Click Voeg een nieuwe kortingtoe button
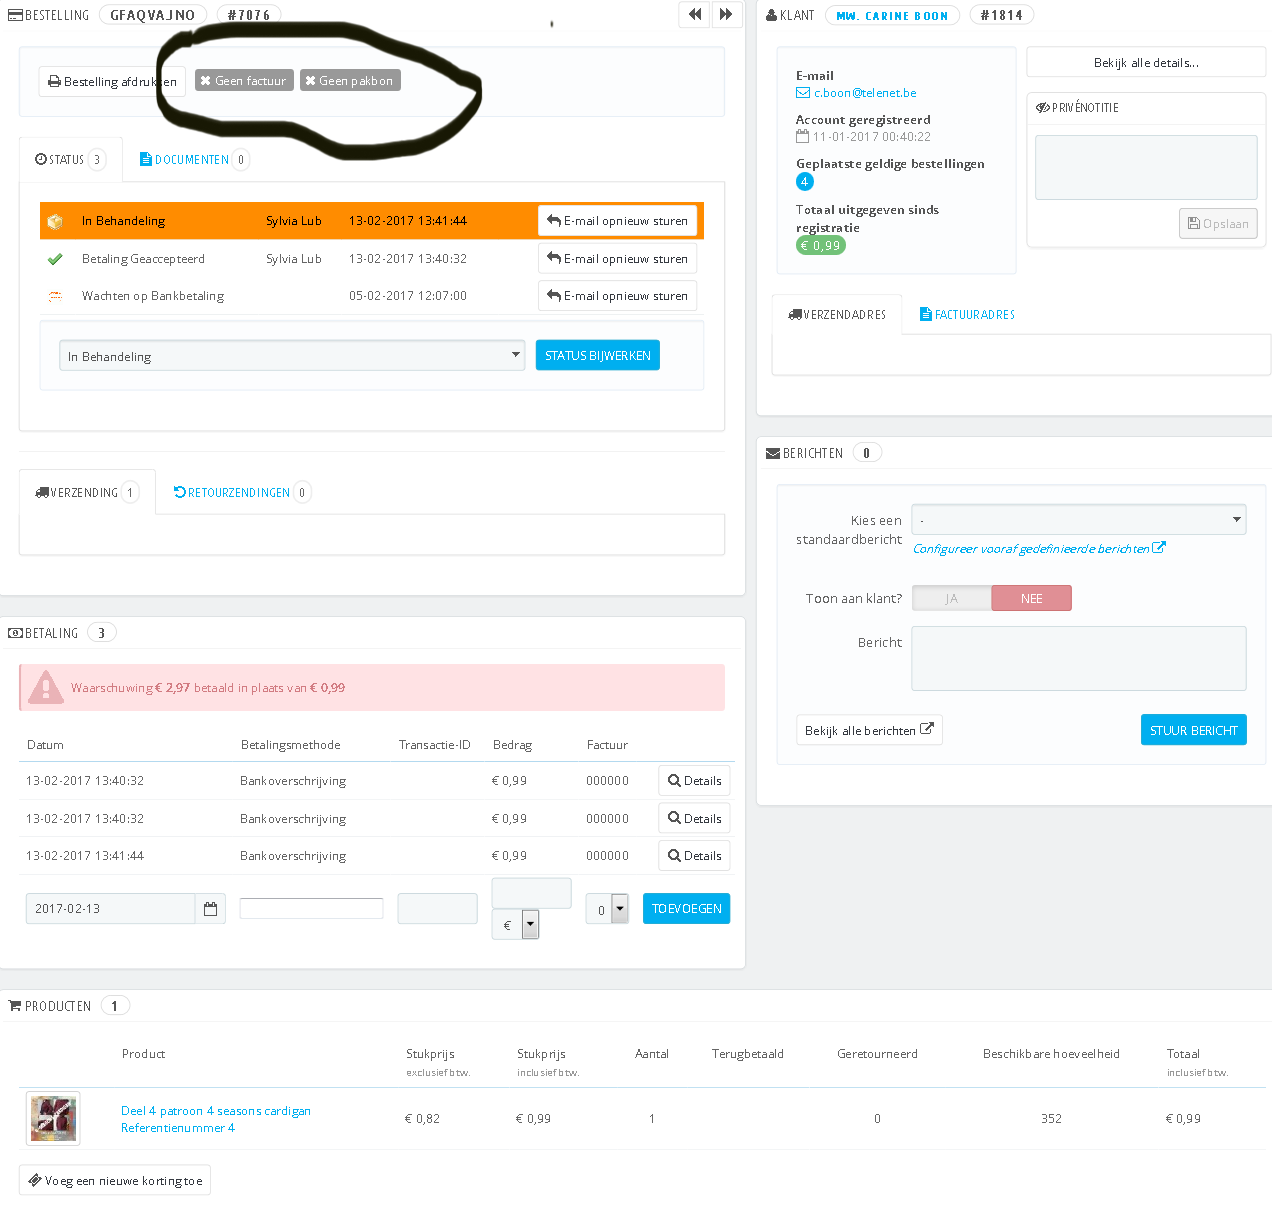1272x1207 pixels. (115, 1180)
